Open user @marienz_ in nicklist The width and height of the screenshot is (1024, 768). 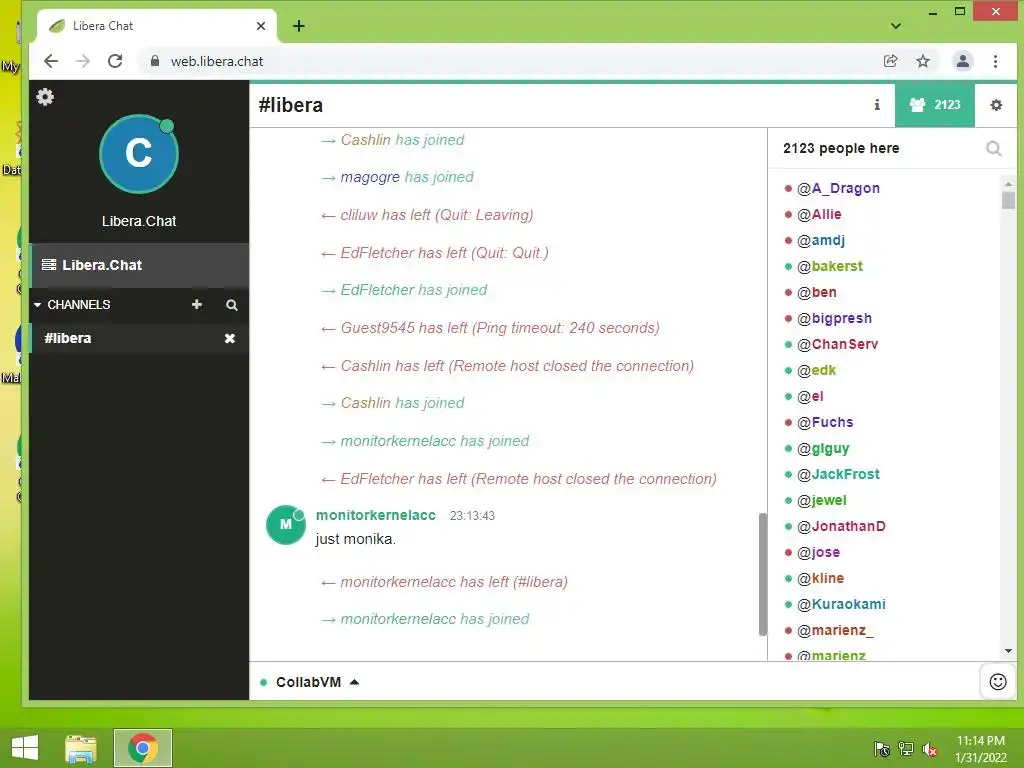point(835,630)
